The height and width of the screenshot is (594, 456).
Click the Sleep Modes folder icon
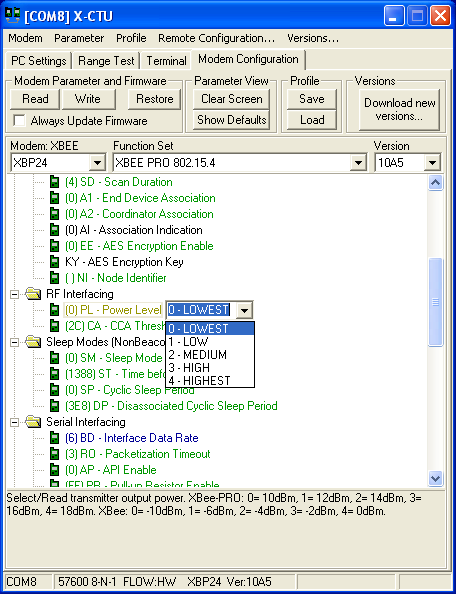(33, 342)
